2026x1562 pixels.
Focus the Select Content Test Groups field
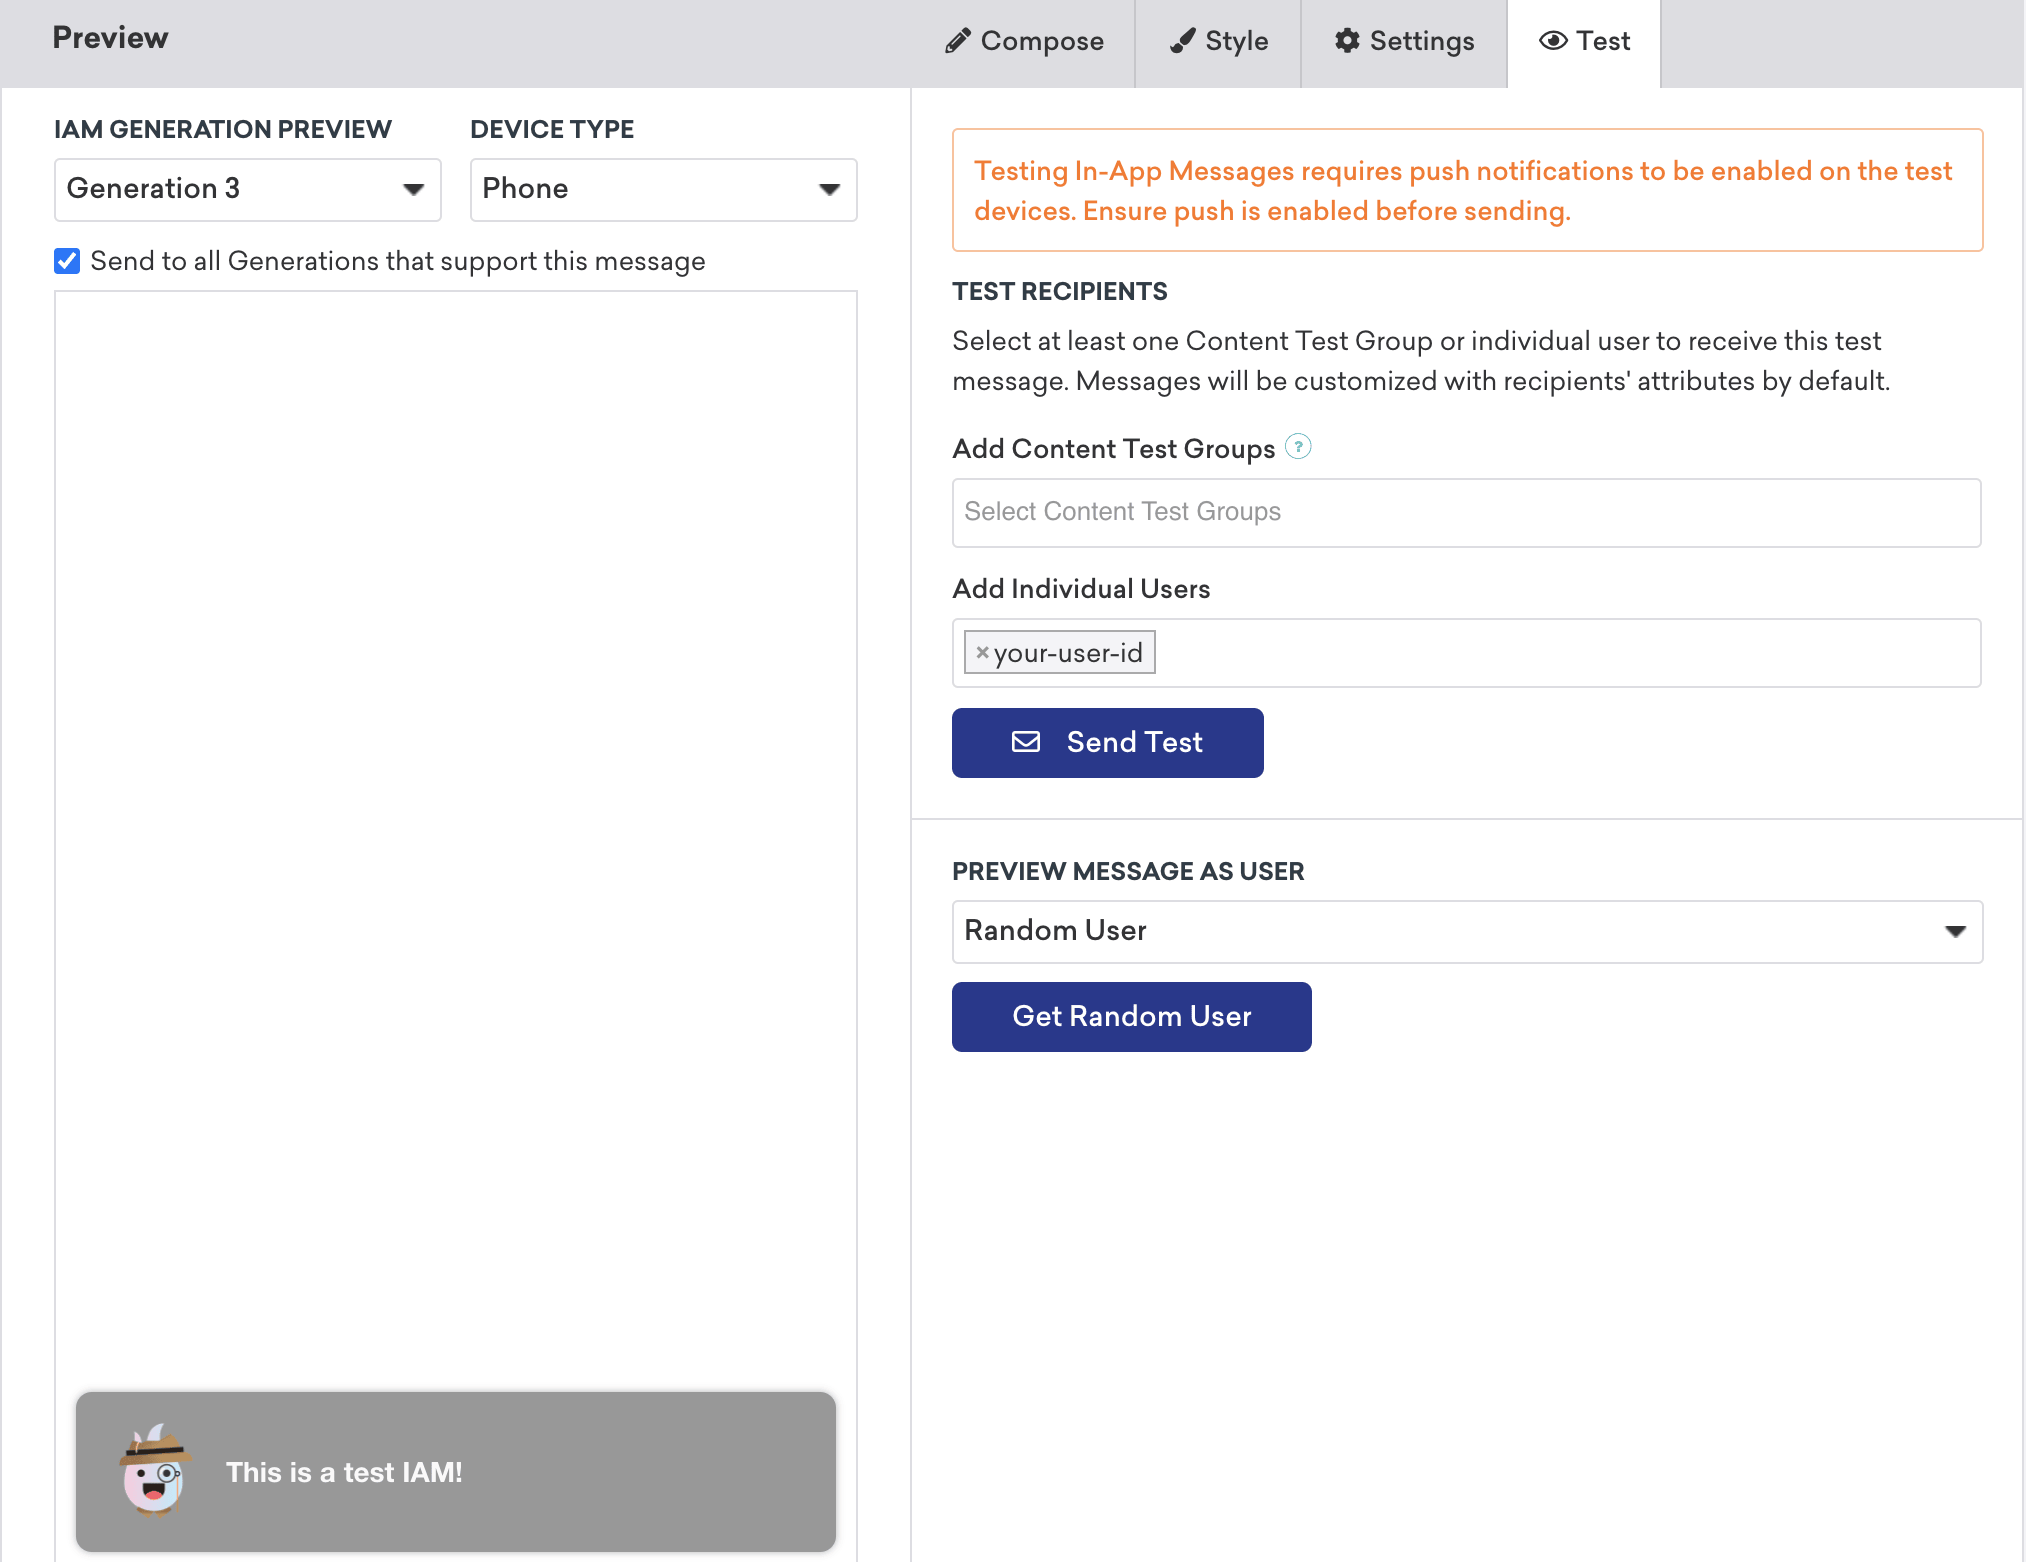coord(1466,512)
